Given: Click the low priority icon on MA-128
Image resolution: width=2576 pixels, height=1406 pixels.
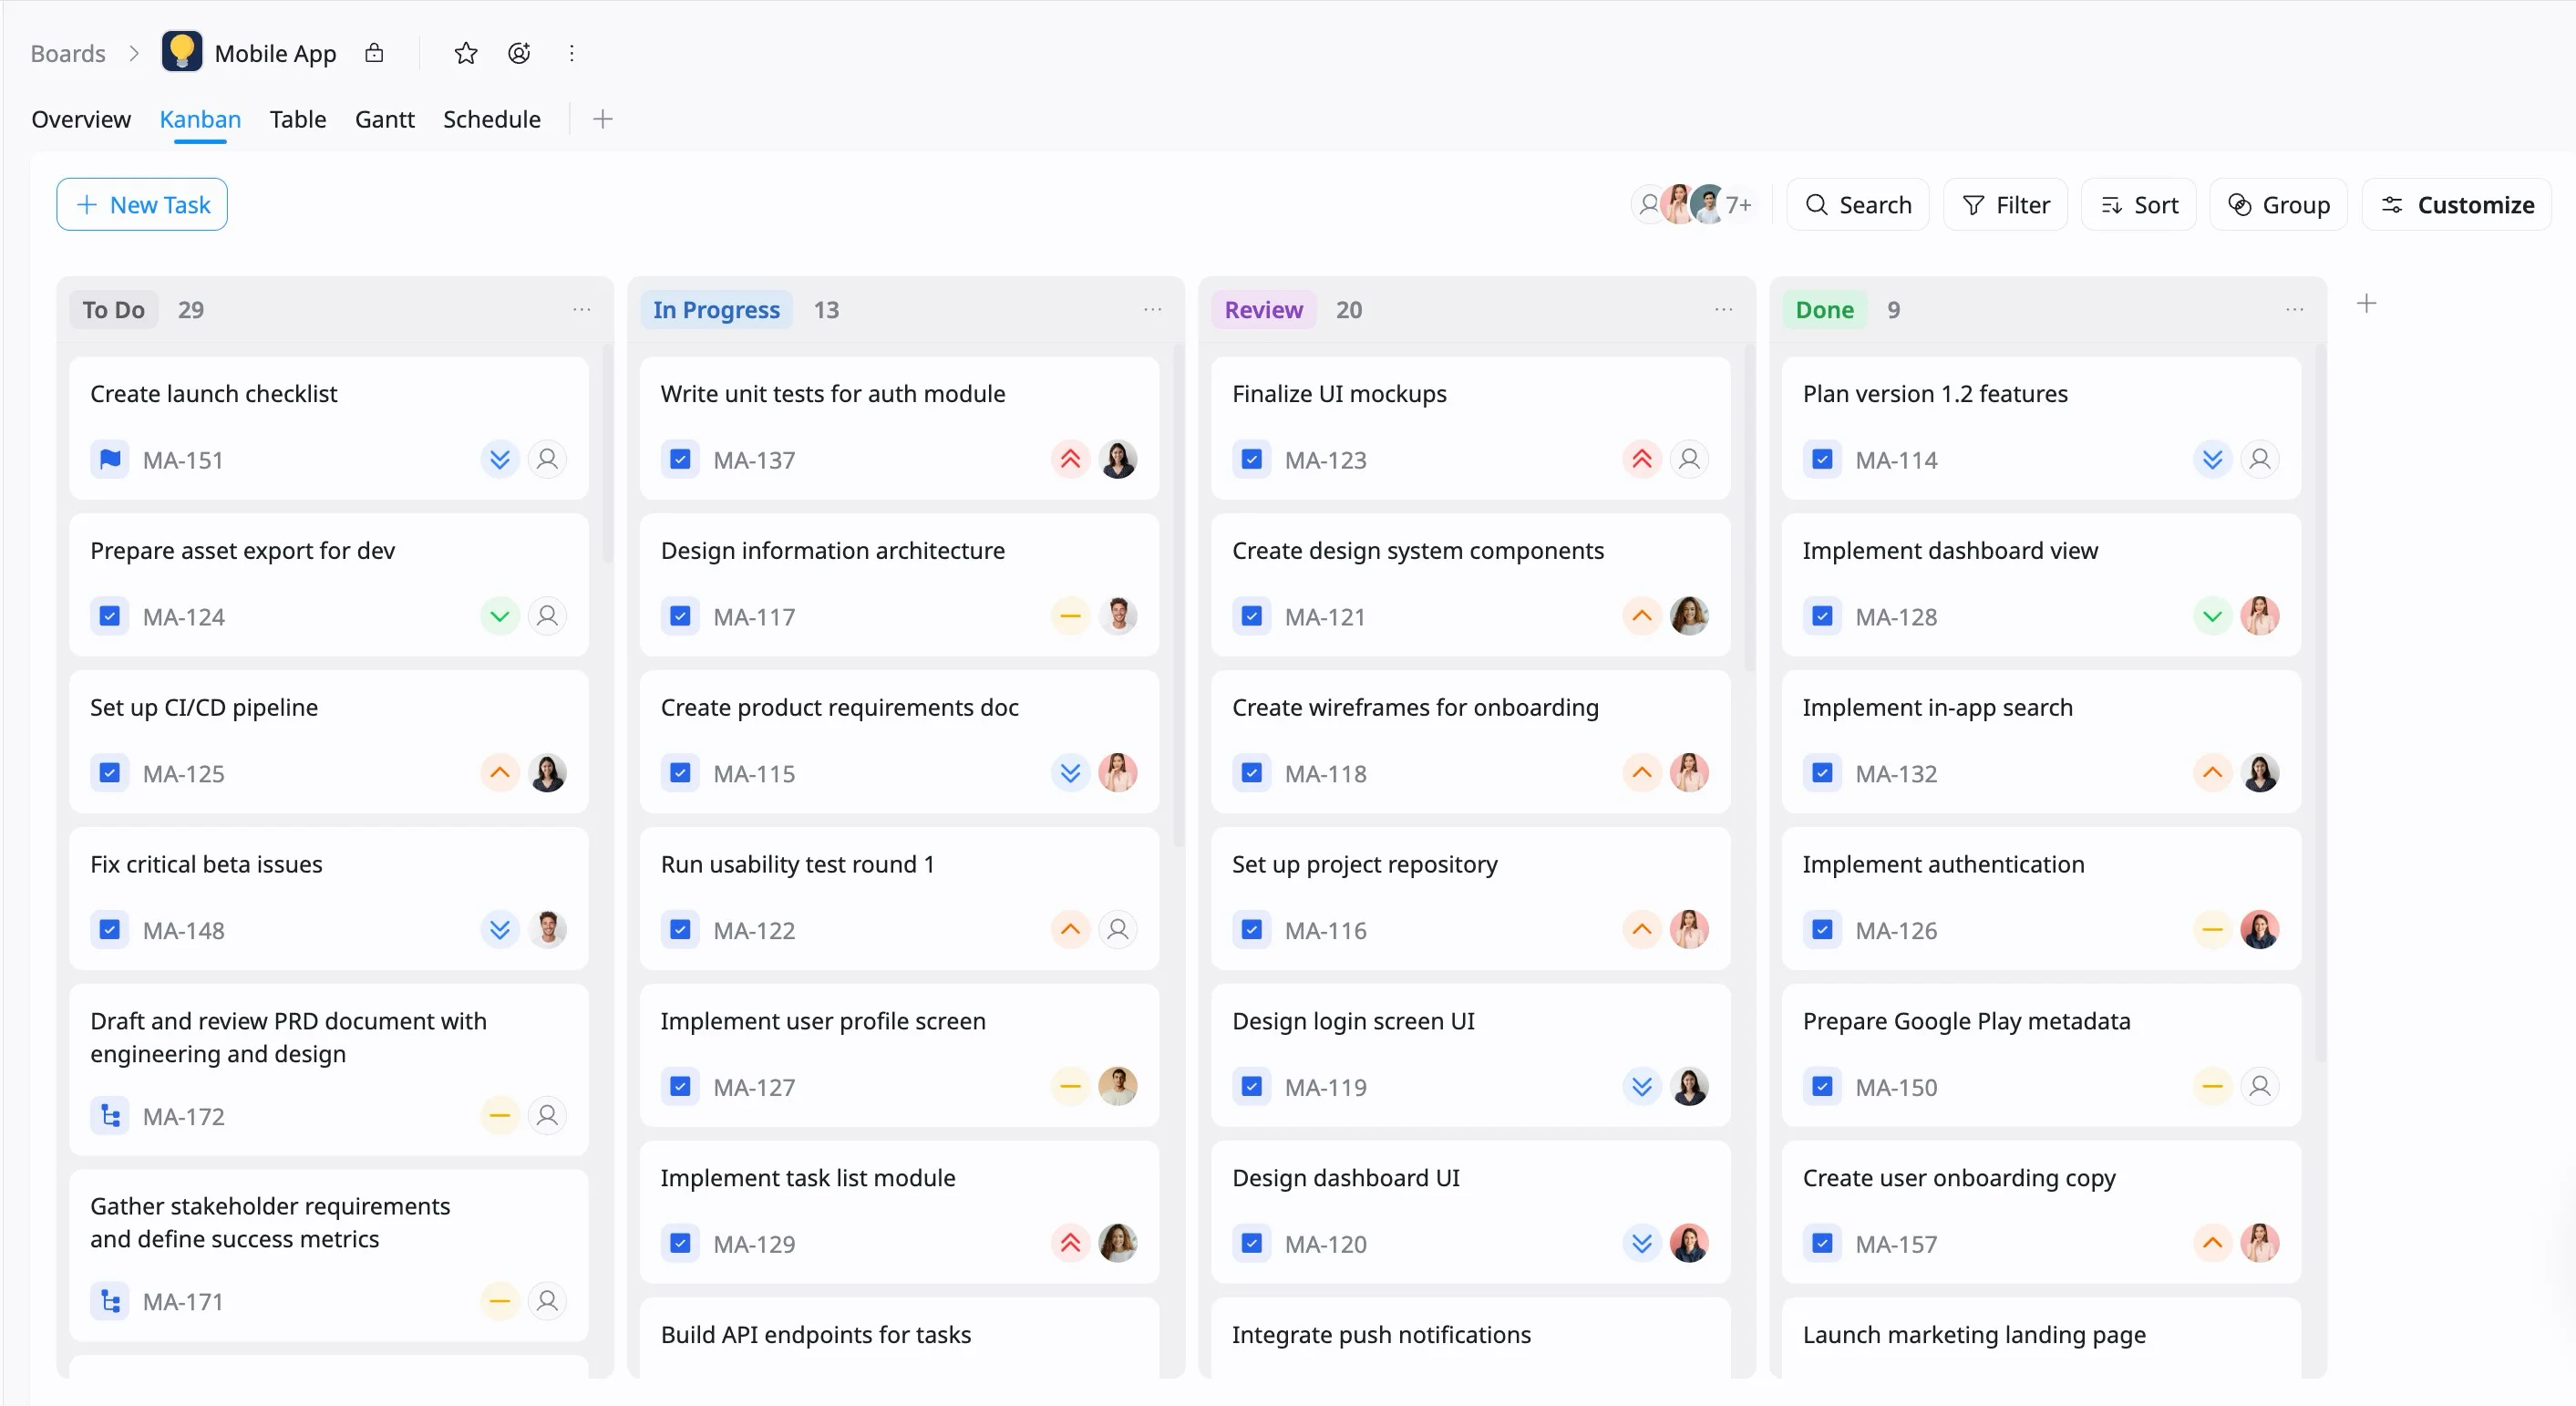Looking at the screenshot, I should [x=2213, y=616].
